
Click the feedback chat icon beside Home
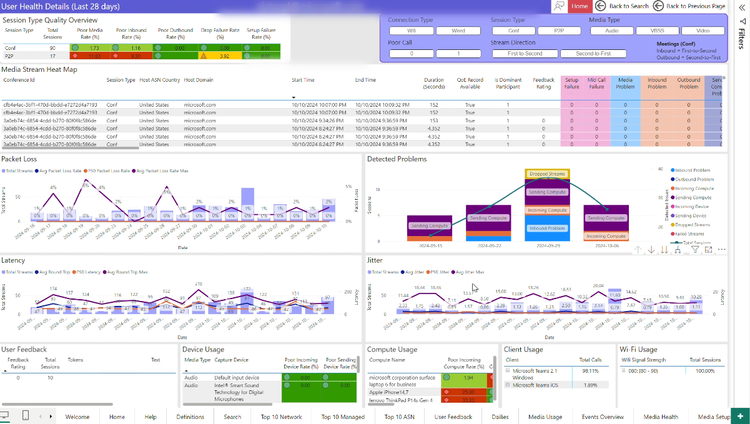tap(560, 6)
